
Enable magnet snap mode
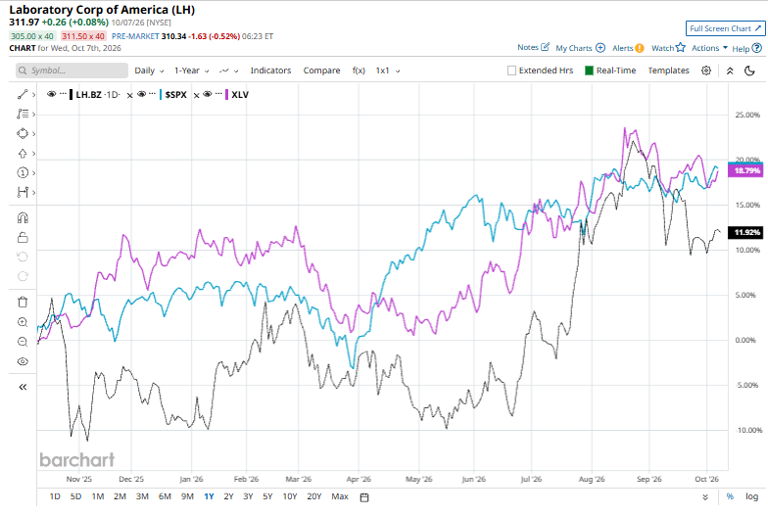click(23, 218)
